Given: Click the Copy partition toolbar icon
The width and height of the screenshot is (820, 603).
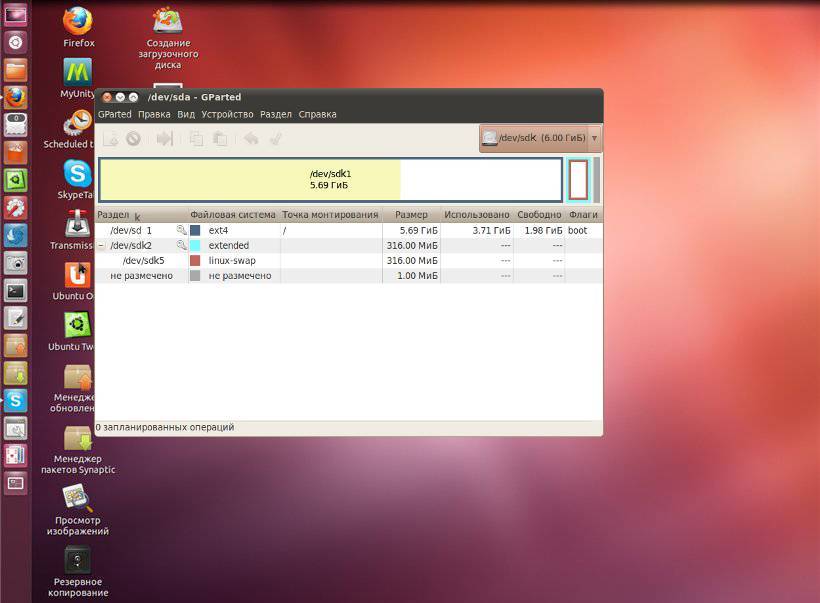Looking at the screenshot, I should [196, 139].
